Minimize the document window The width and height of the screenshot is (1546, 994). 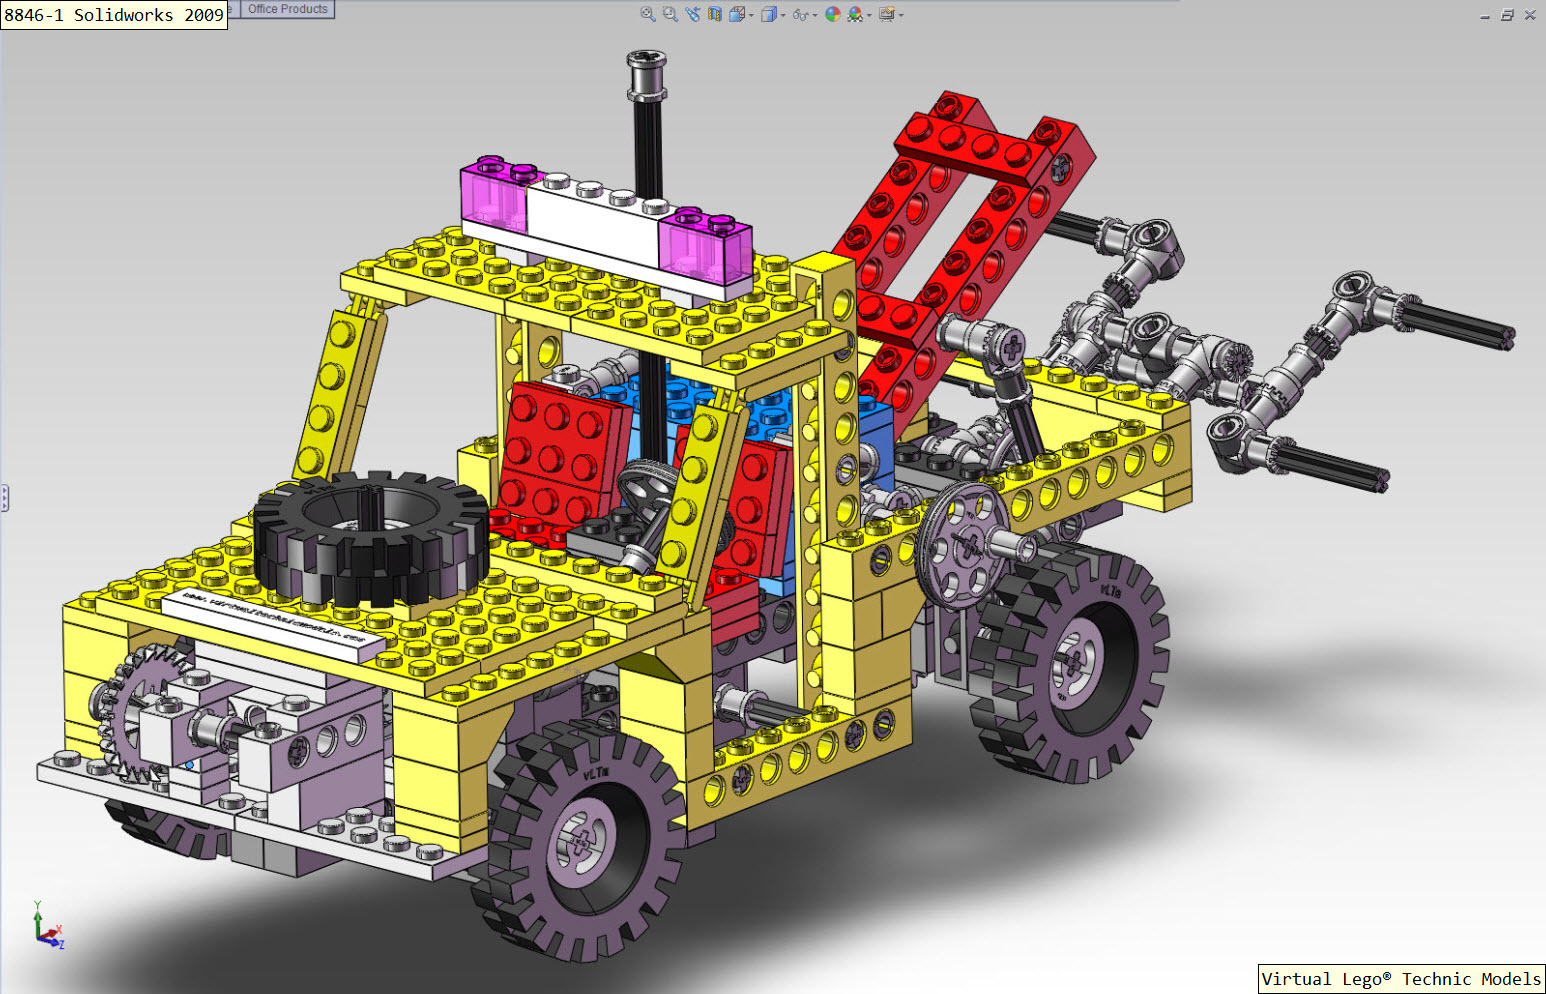click(x=1485, y=15)
